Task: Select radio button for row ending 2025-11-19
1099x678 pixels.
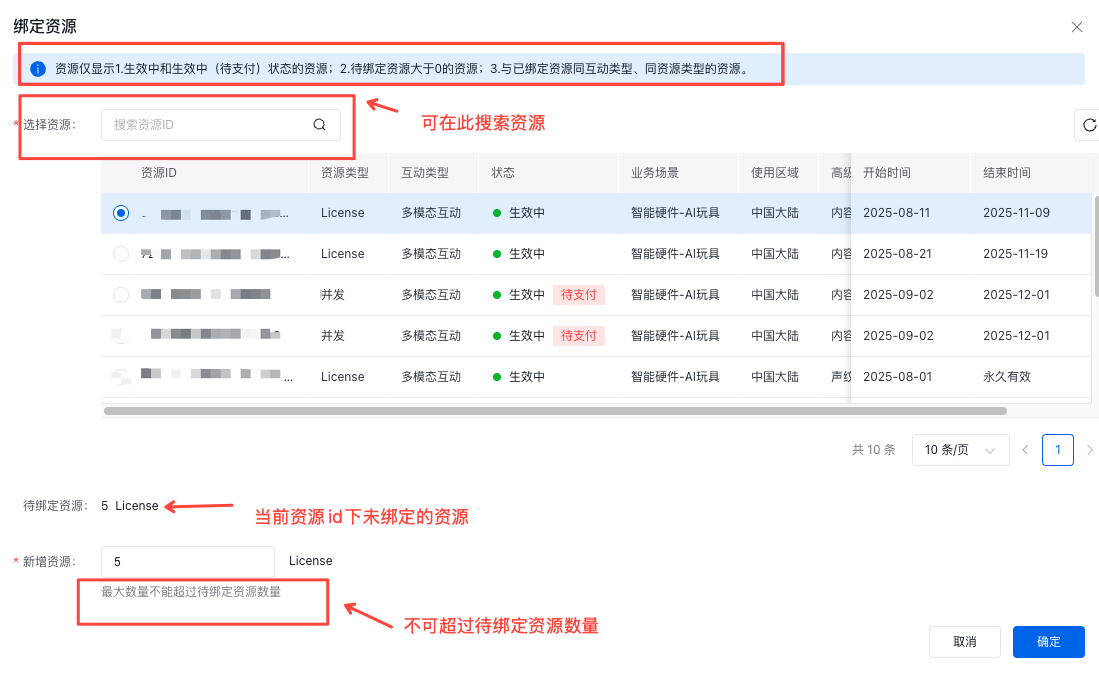Action: [121, 254]
